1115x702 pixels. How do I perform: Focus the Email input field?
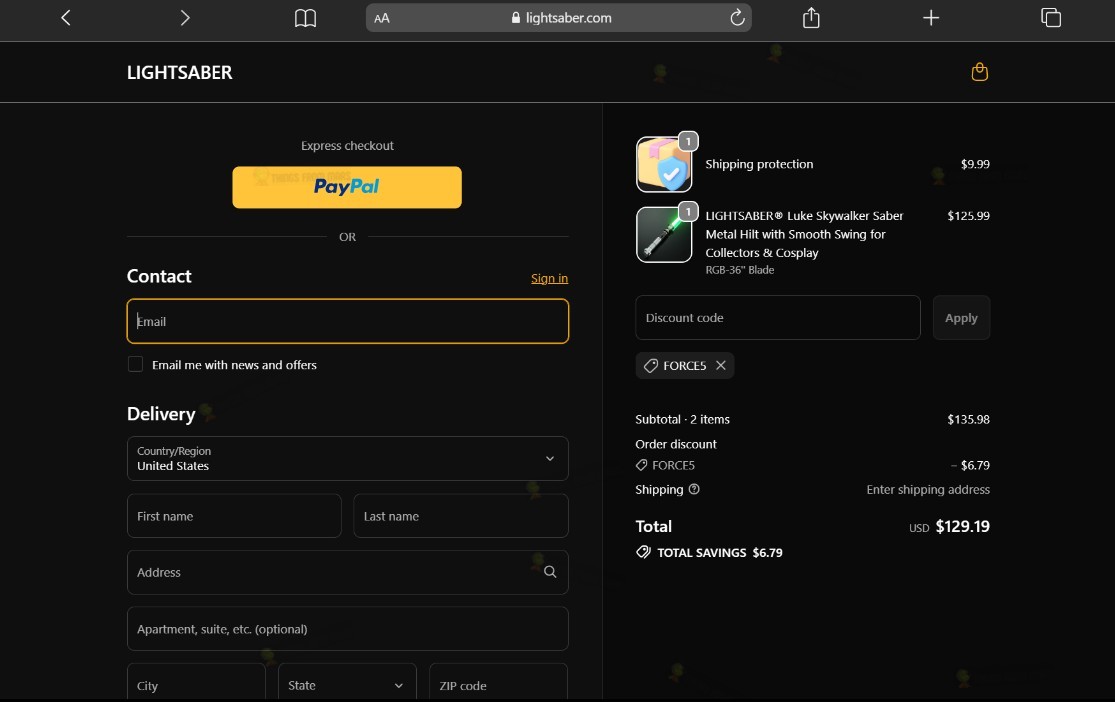(348, 321)
